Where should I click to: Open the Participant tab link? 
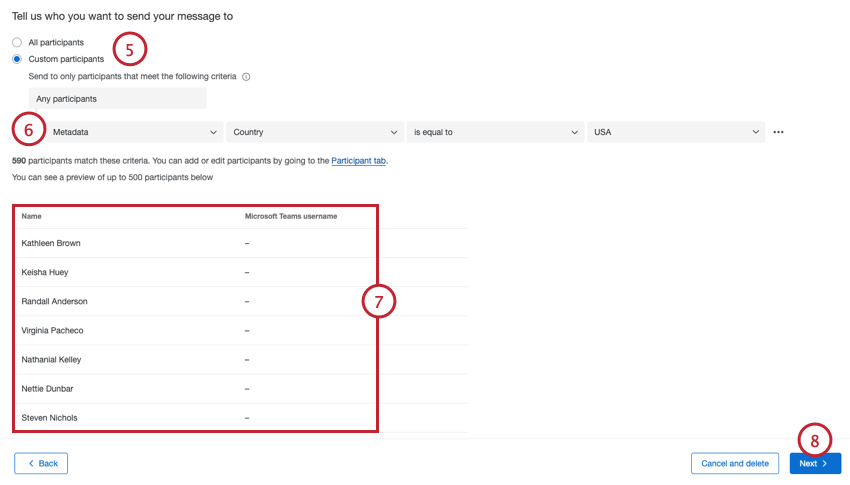click(358, 160)
